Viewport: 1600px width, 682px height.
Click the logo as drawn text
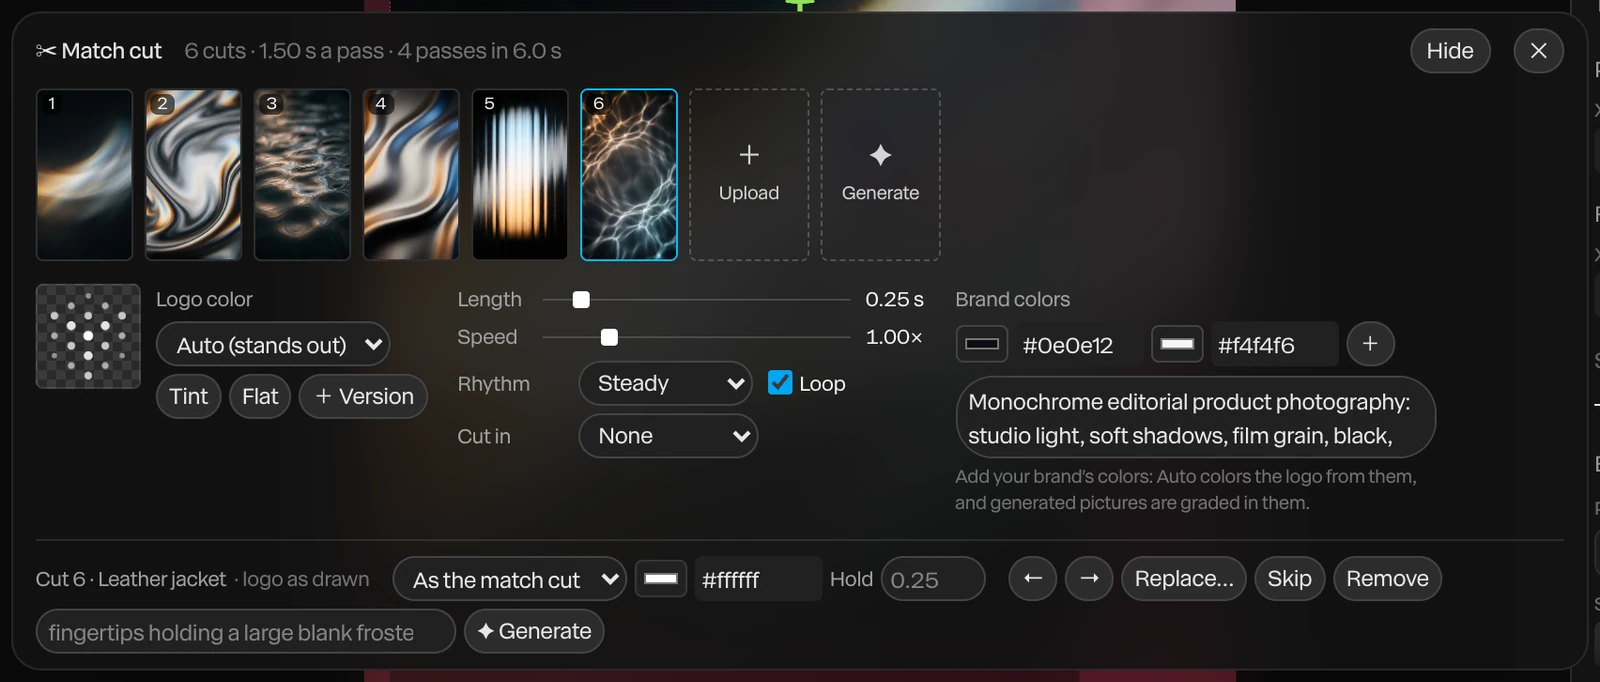pyautogui.click(x=305, y=579)
